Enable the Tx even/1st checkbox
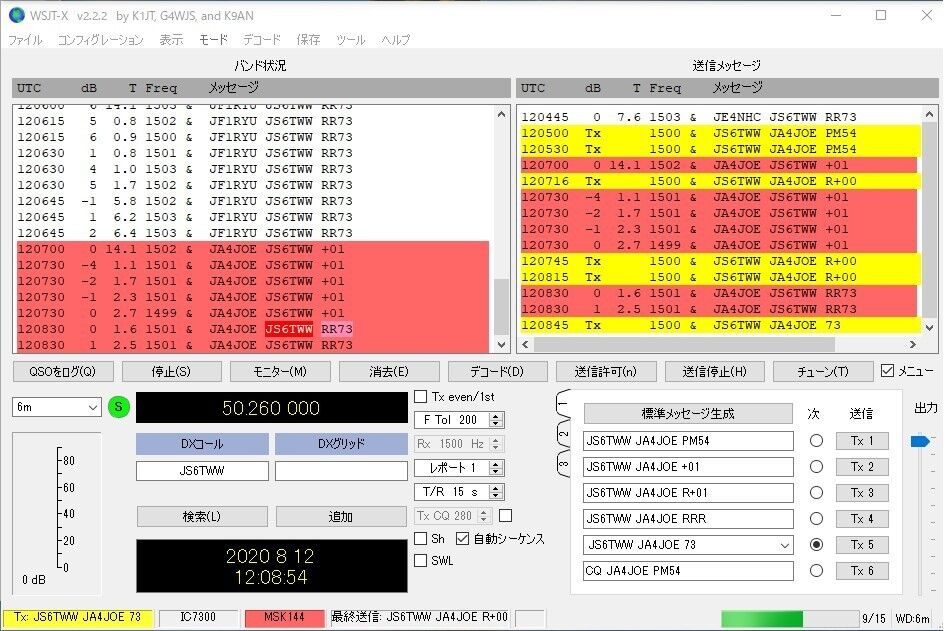The height and width of the screenshot is (631, 951). (x=420, y=397)
